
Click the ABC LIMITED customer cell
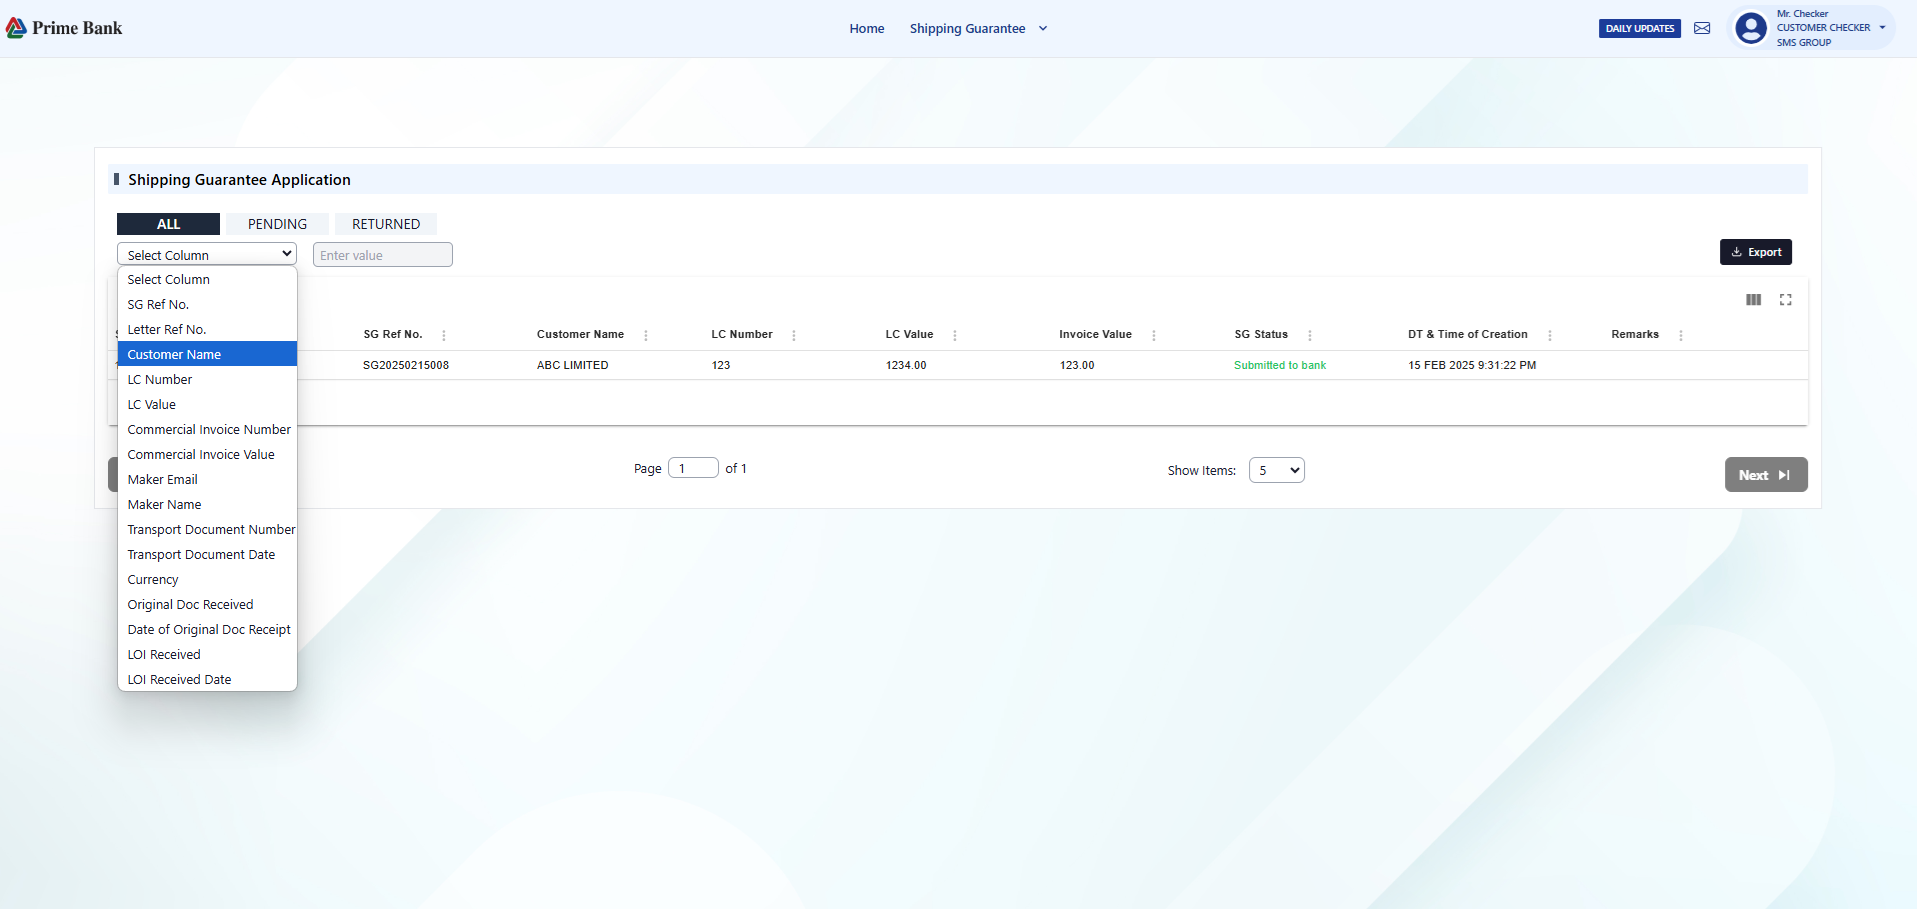pyautogui.click(x=573, y=365)
